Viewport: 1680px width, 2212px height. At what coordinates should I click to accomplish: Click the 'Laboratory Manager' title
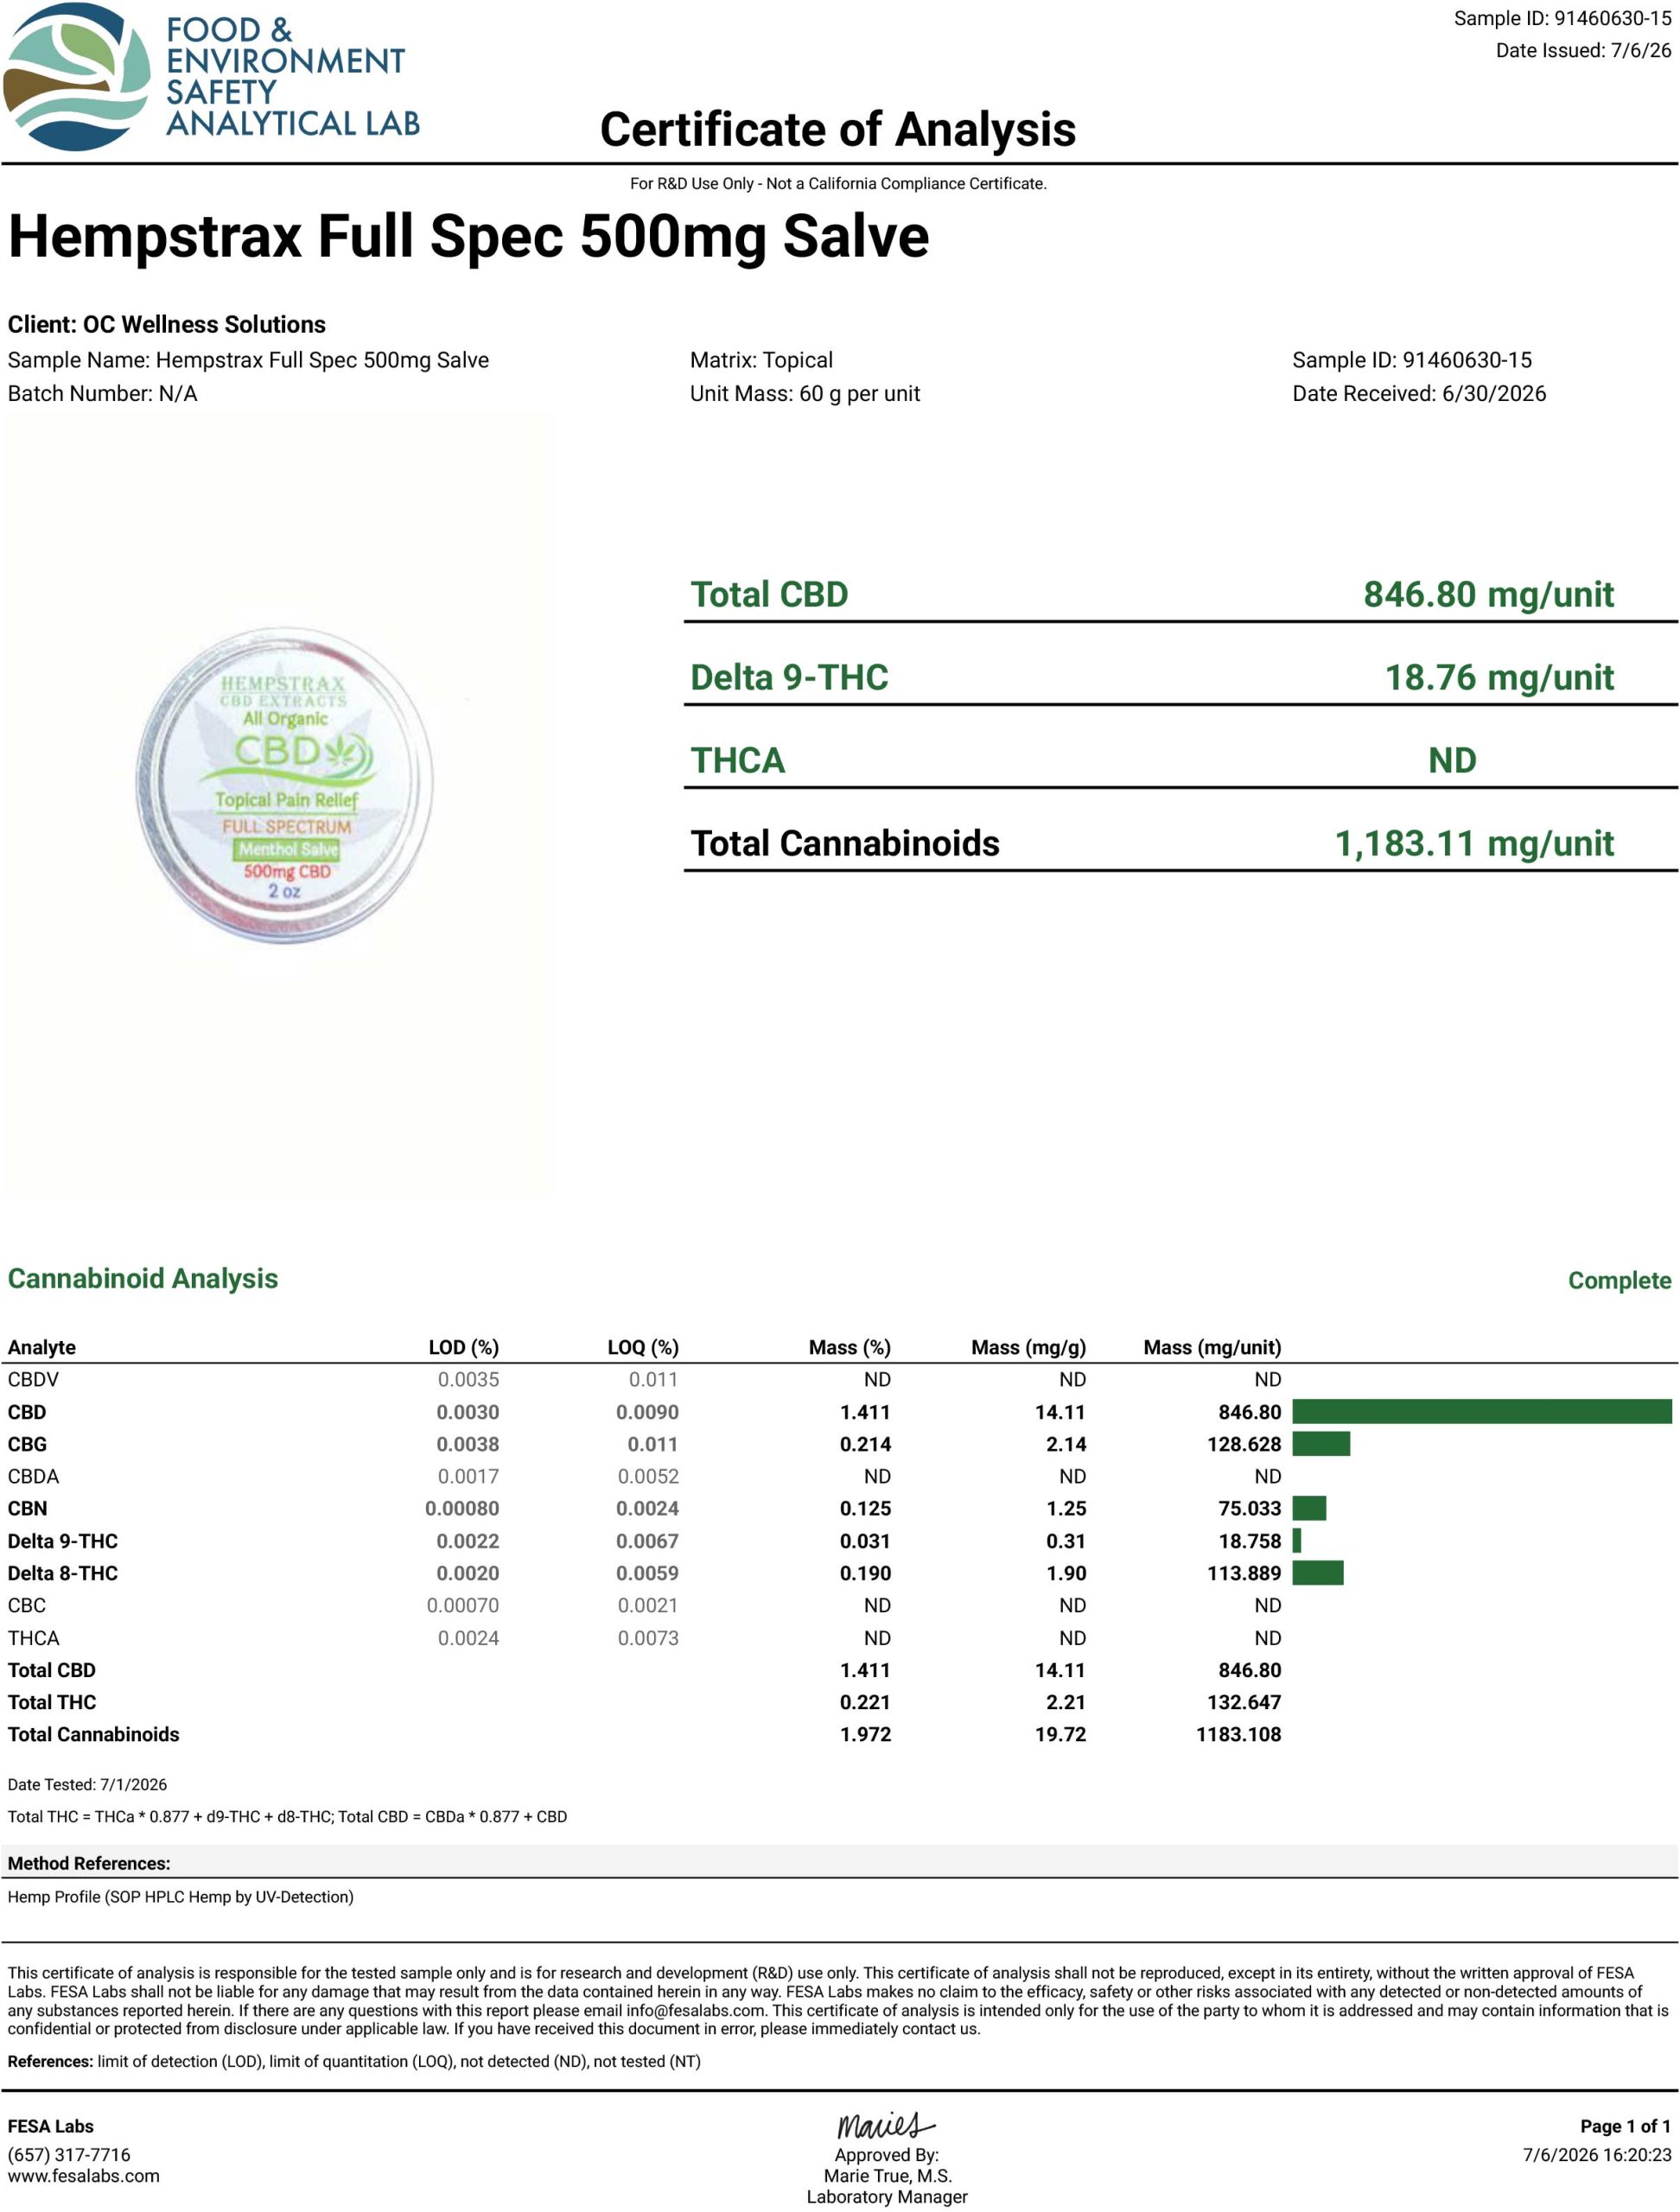888,2197
